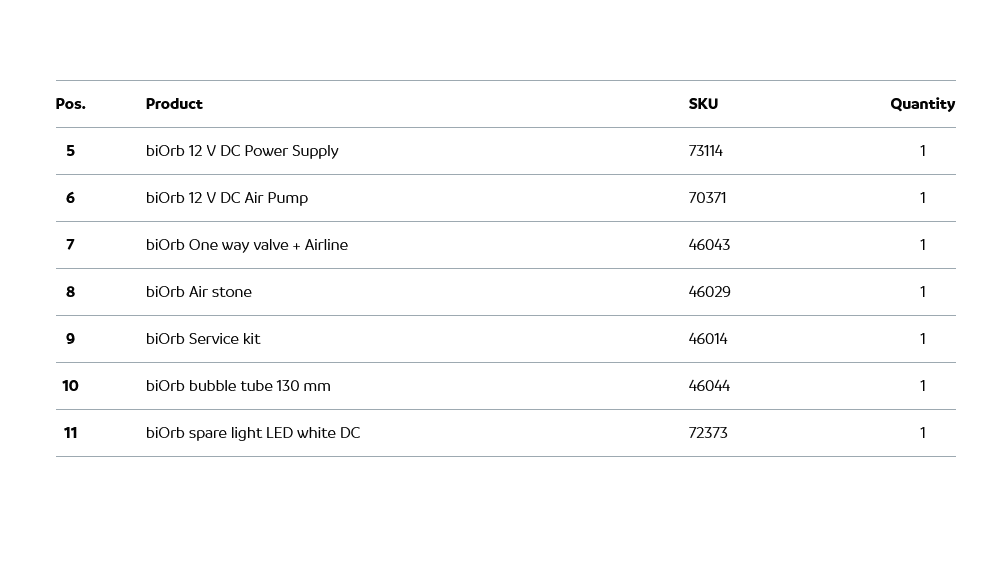Select the biOrb Air stone product

coord(199,292)
